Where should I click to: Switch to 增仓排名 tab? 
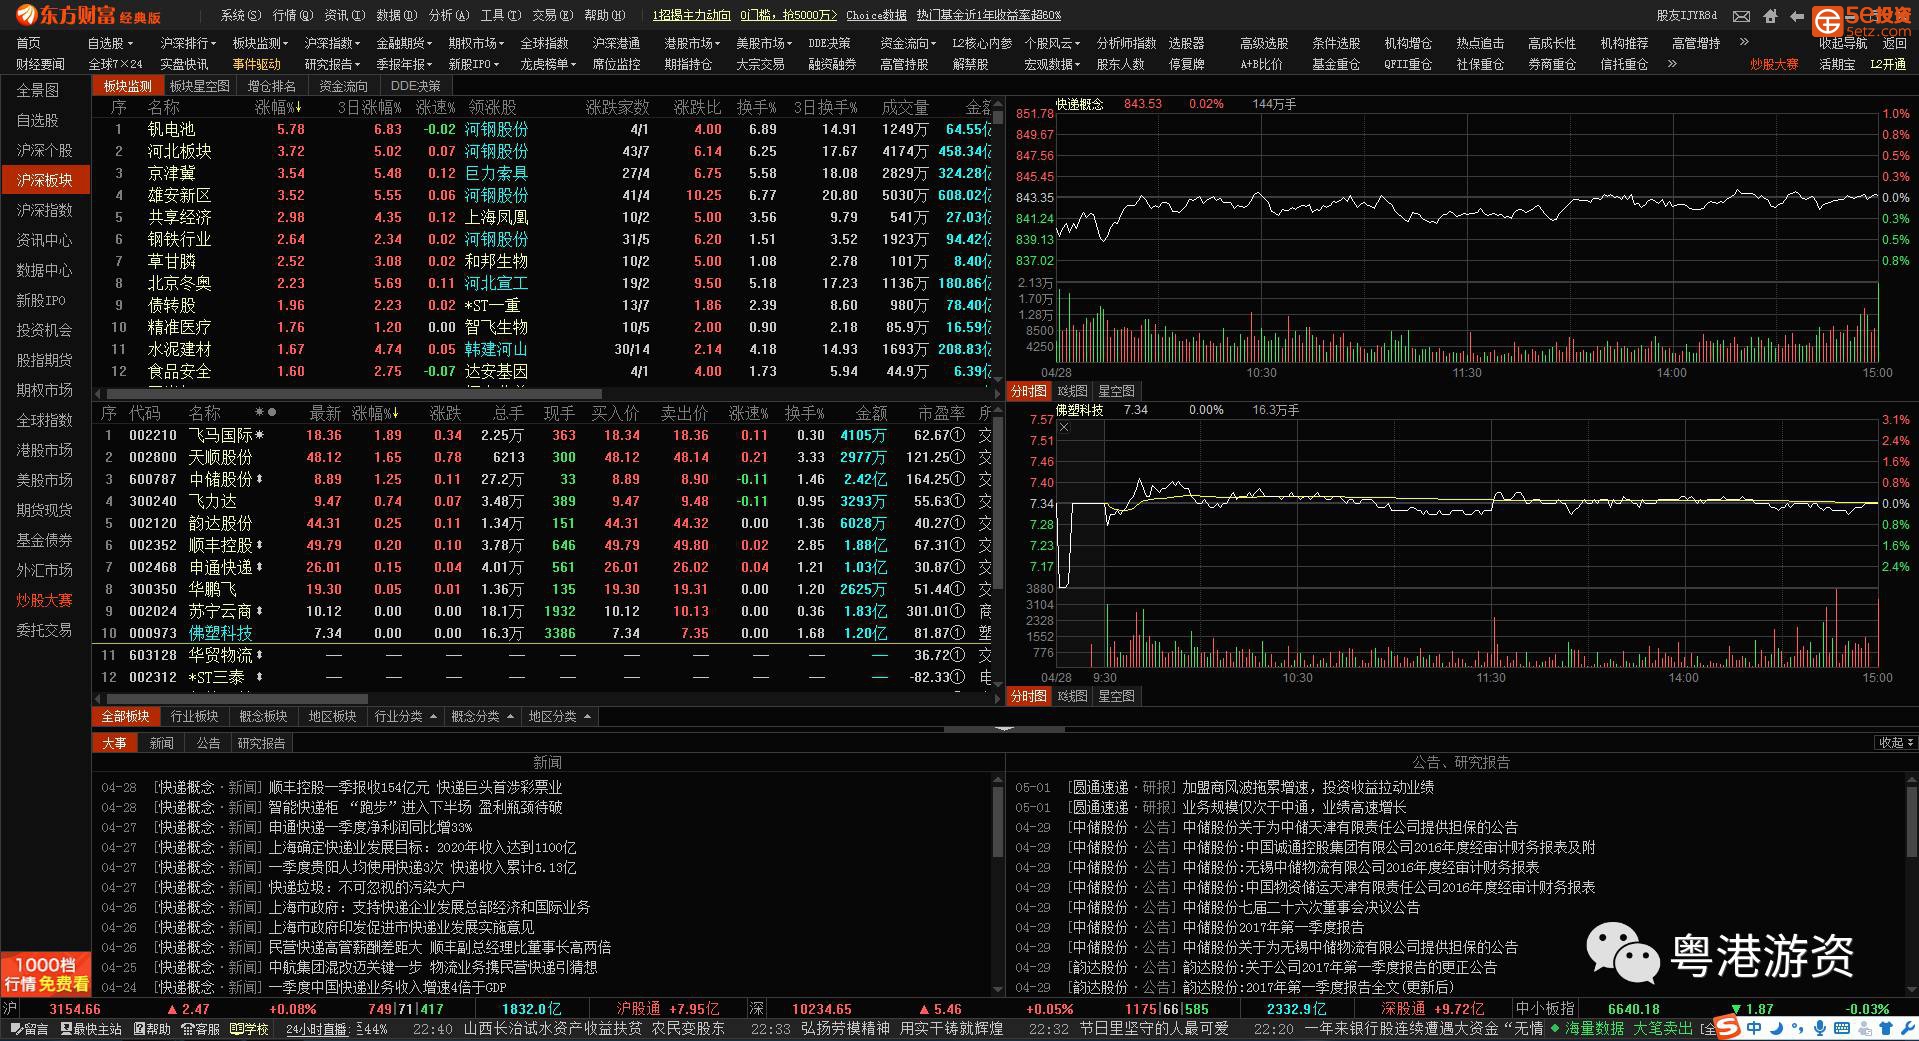272,86
